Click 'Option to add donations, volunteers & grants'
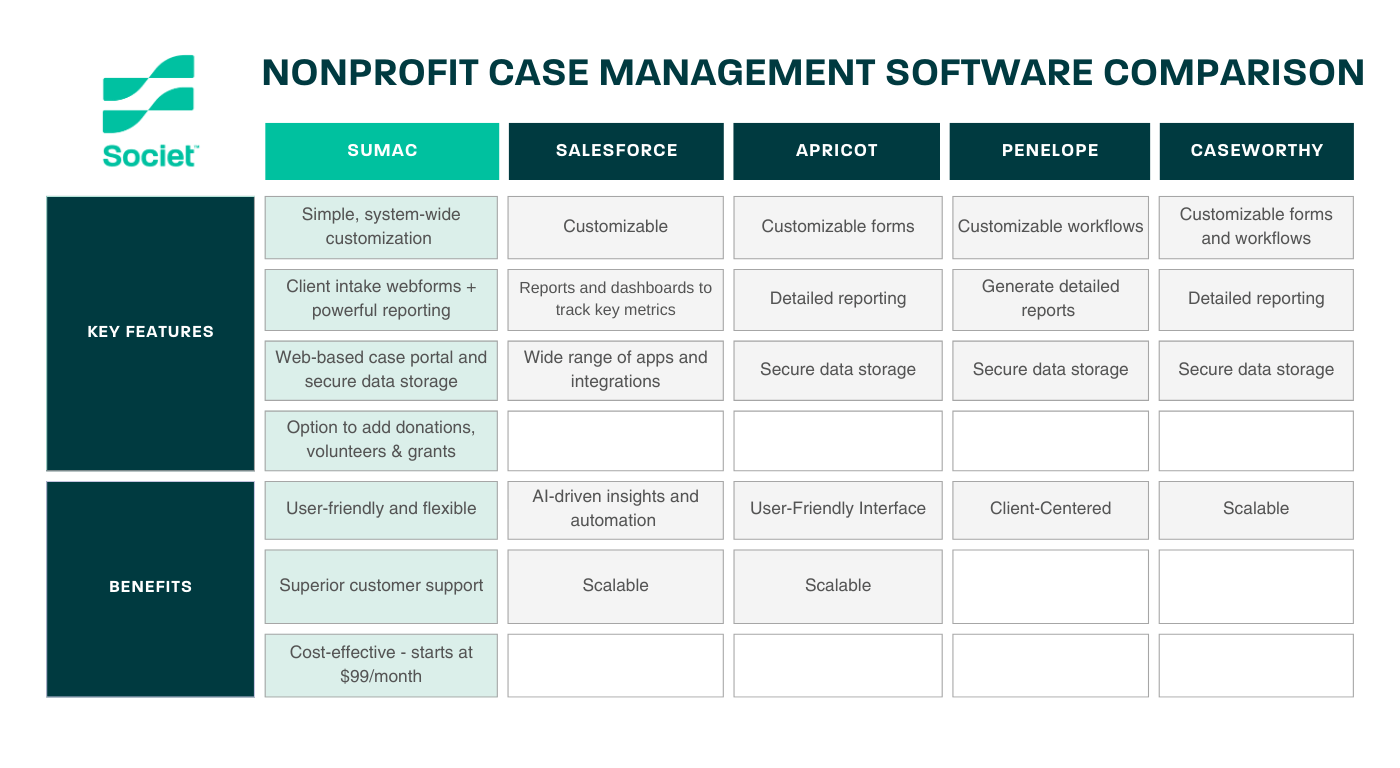The height and width of the screenshot is (768, 1400). pos(381,440)
